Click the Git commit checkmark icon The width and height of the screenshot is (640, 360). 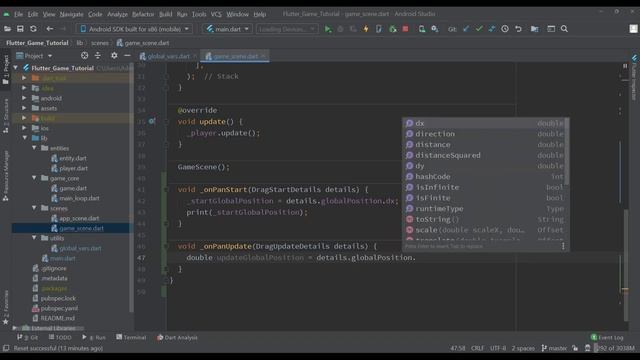[x=479, y=29]
